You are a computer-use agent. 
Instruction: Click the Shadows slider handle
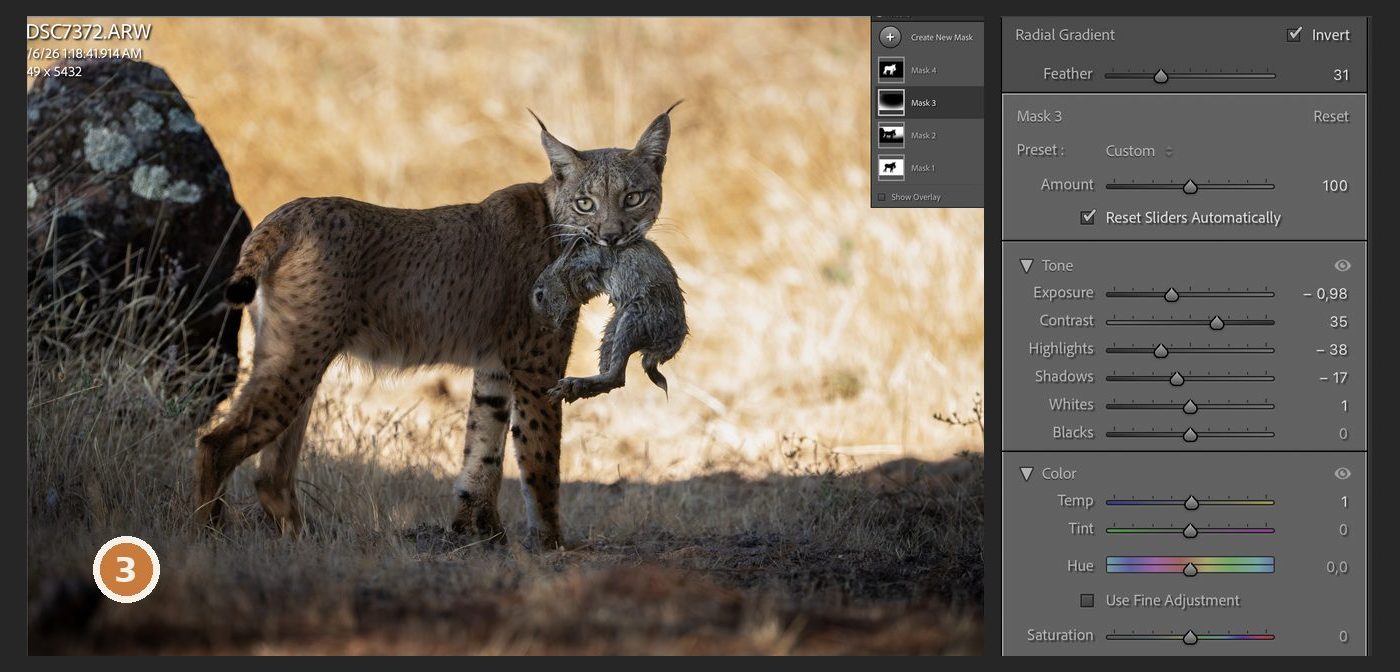(1177, 378)
